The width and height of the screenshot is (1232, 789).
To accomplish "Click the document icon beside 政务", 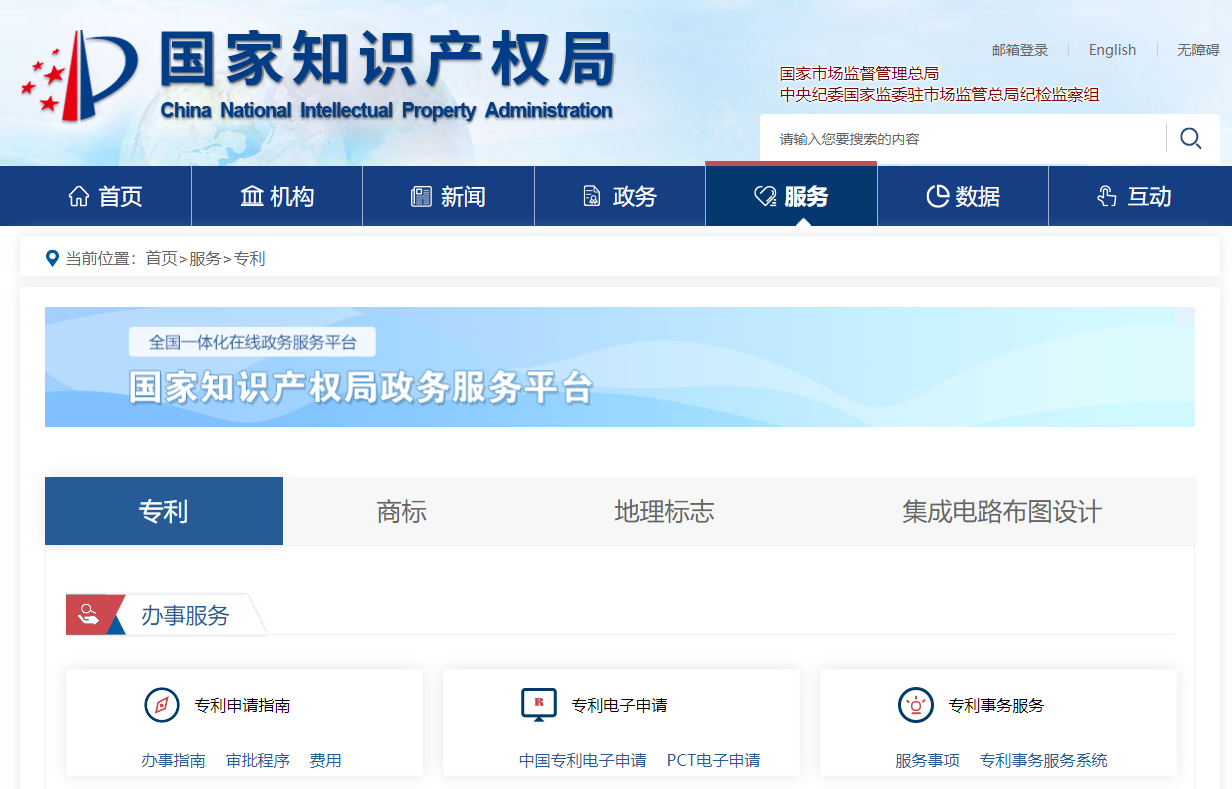I will point(592,196).
